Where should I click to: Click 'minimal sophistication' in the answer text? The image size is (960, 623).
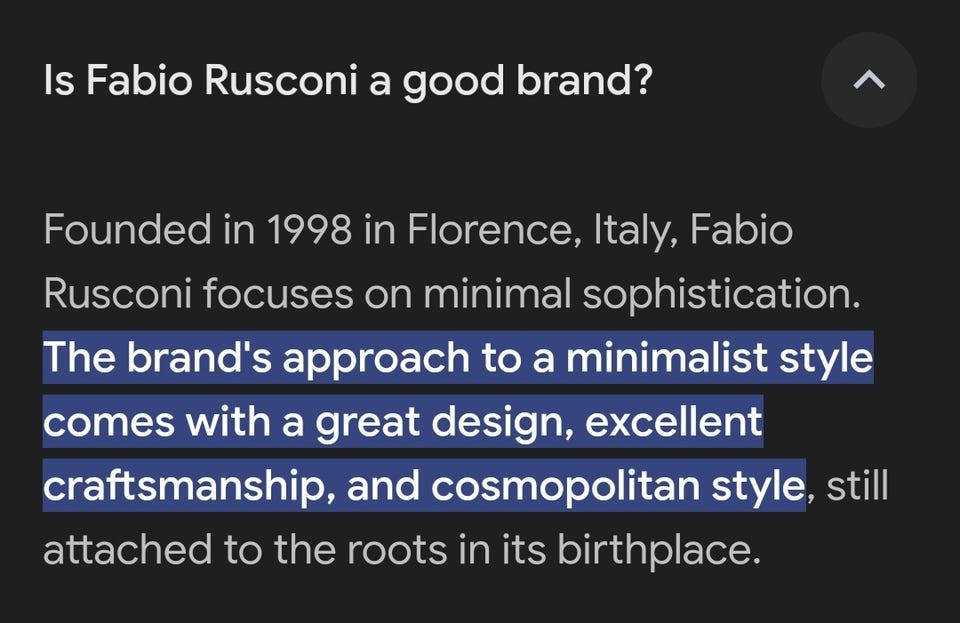pyautogui.click(x=640, y=295)
